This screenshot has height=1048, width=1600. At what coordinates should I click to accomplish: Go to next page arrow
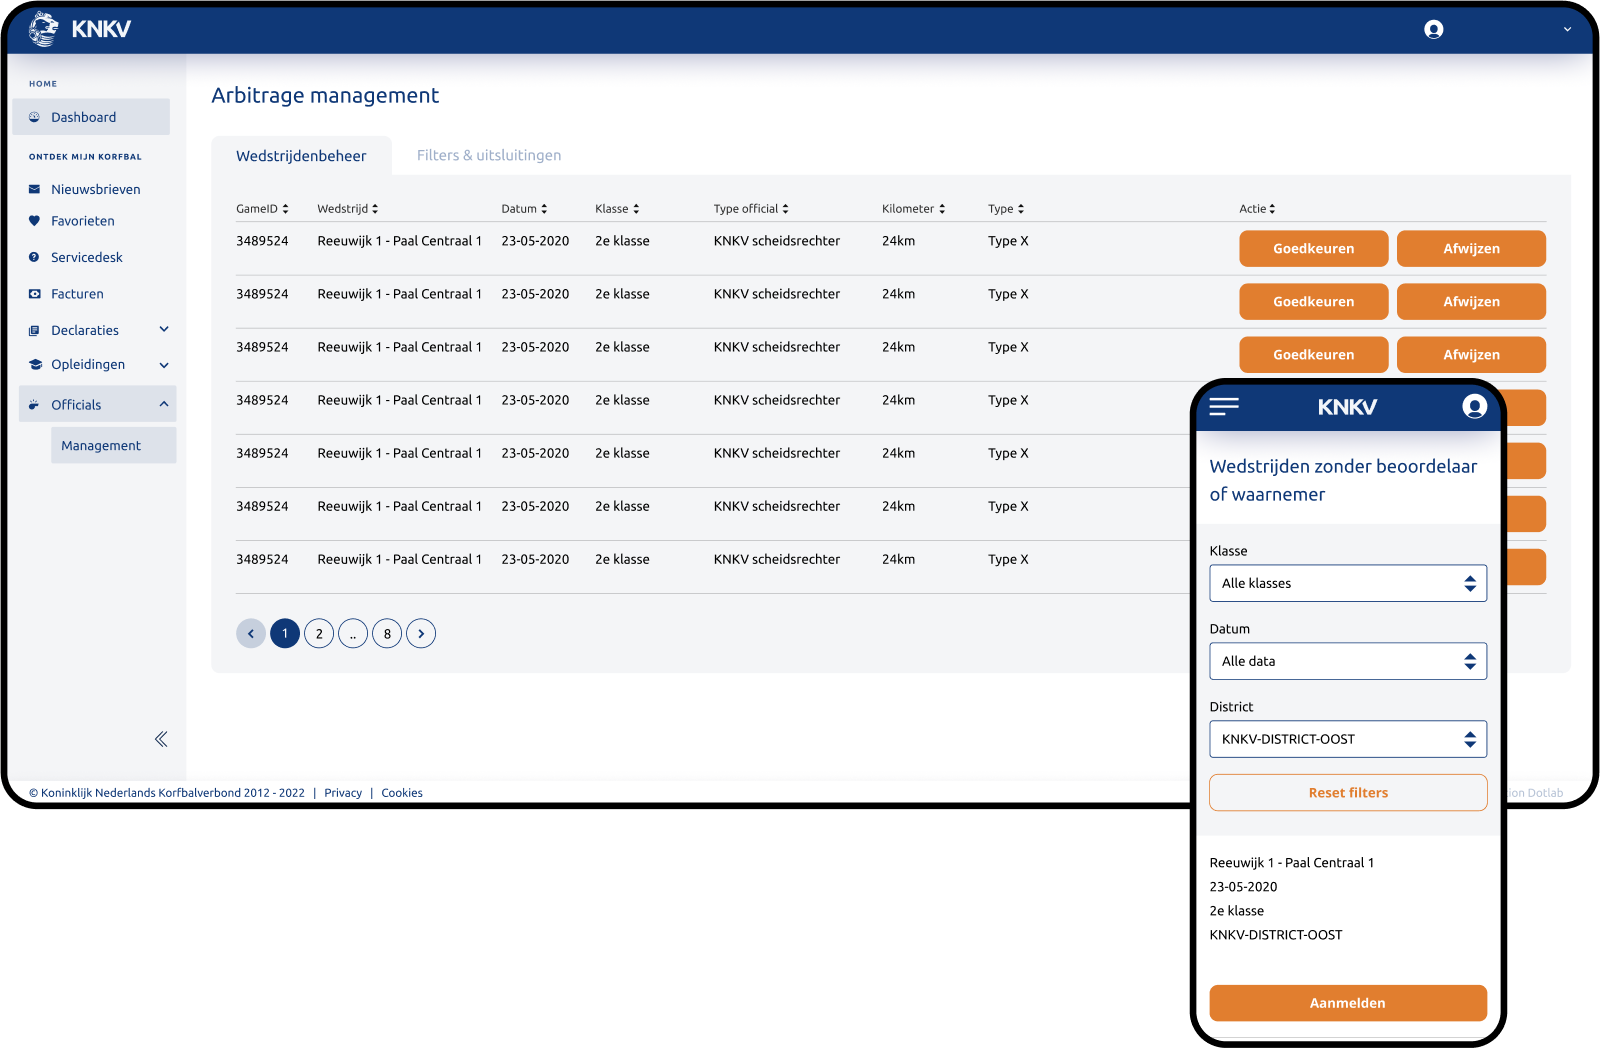[421, 633]
